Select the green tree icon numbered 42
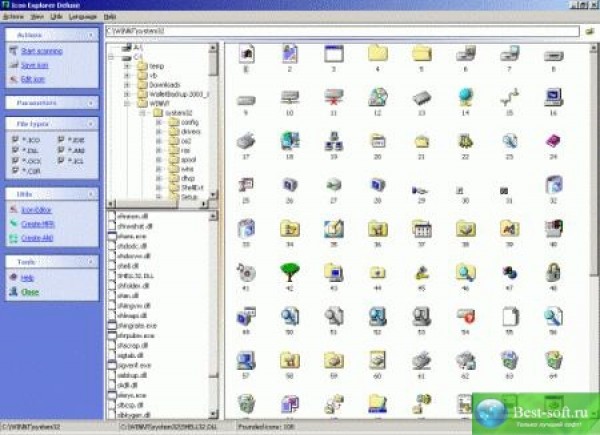Screen dimensions: 600x435 tap(290, 272)
